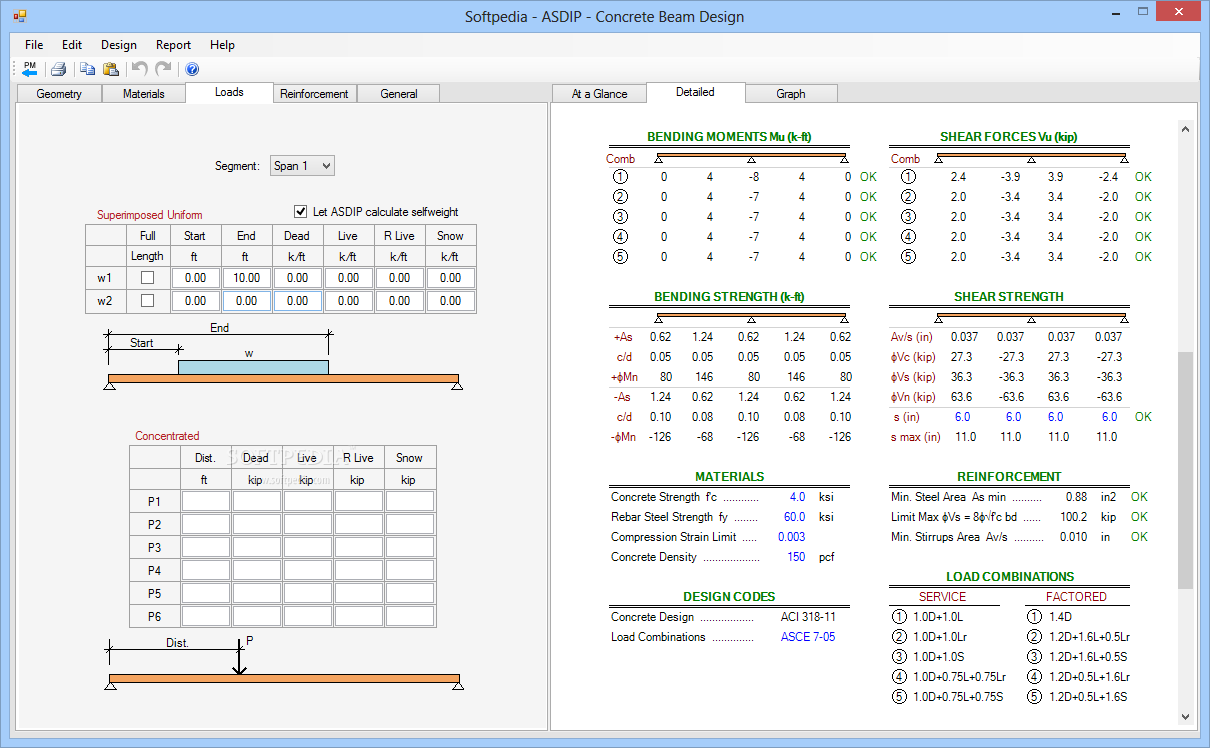1210x748 pixels.
Task: Click the Print toolbar icon
Action: [58, 69]
